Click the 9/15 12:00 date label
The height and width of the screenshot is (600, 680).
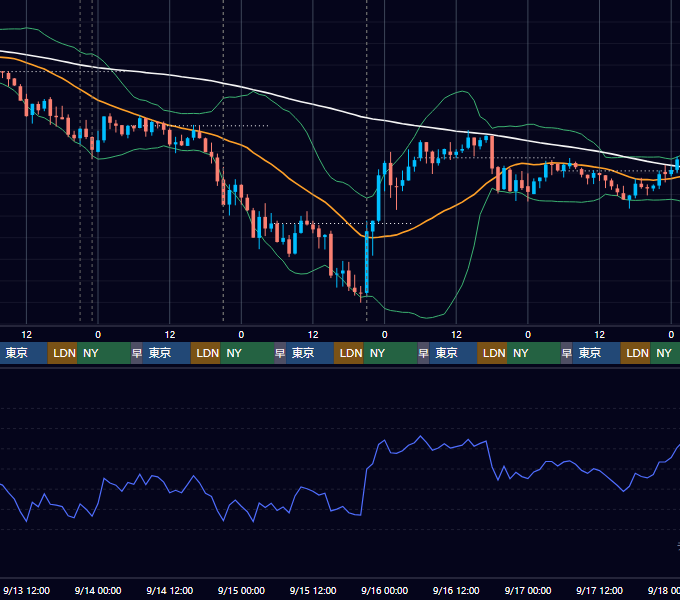click(313, 590)
